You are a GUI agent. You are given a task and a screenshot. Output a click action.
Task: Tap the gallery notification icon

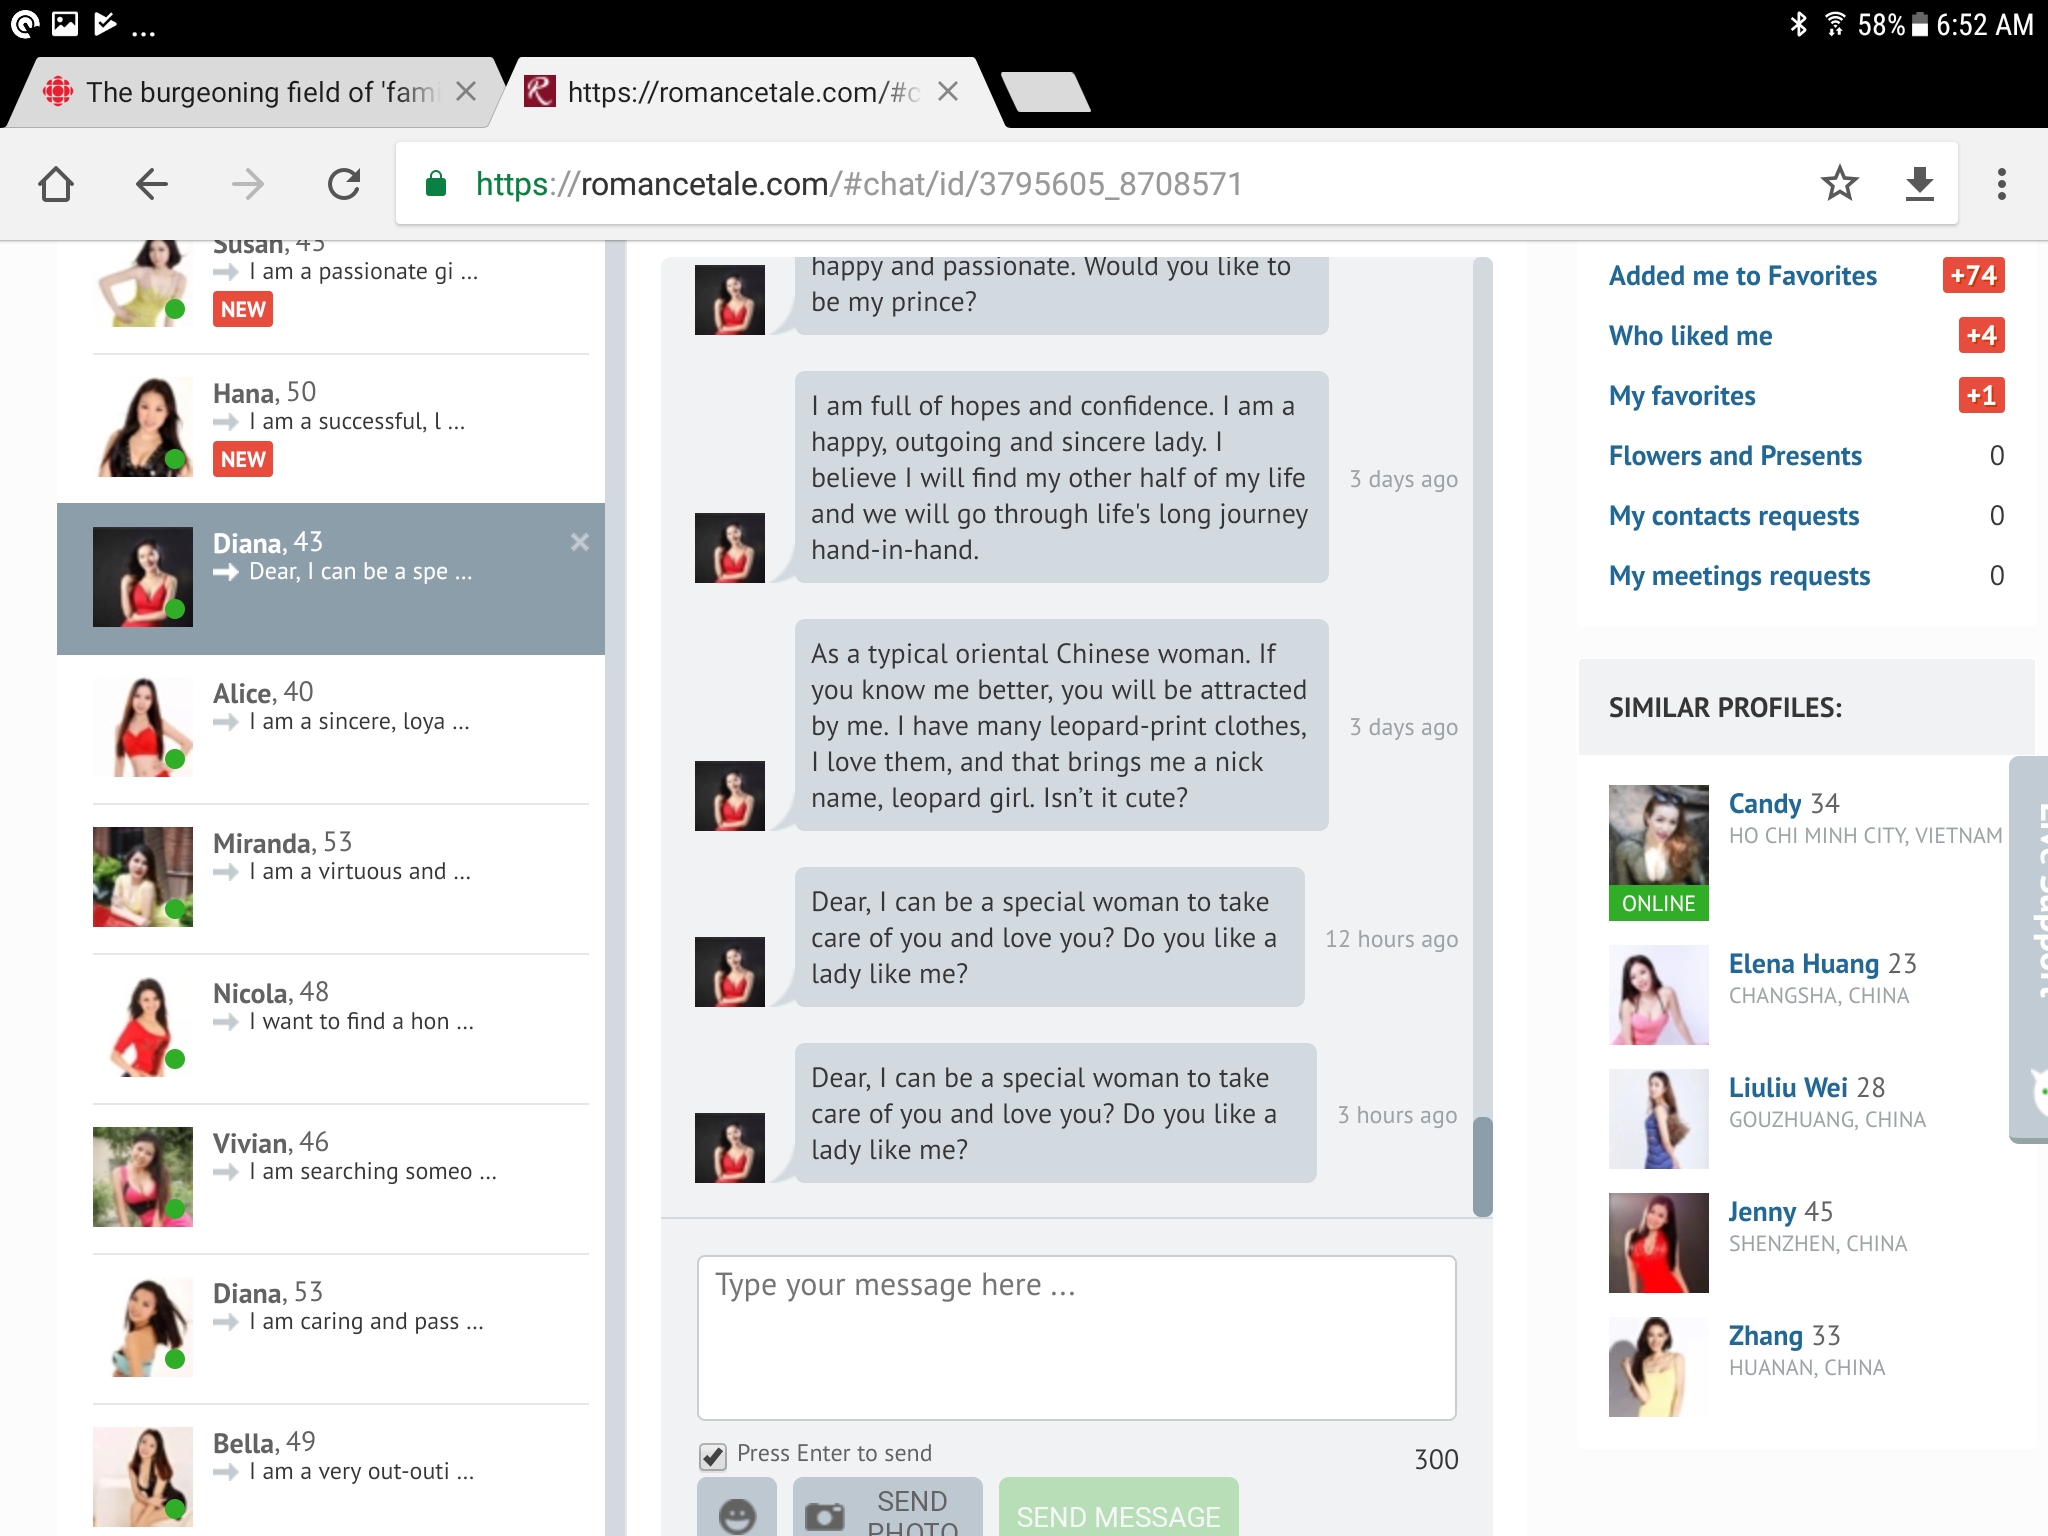pyautogui.click(x=64, y=24)
